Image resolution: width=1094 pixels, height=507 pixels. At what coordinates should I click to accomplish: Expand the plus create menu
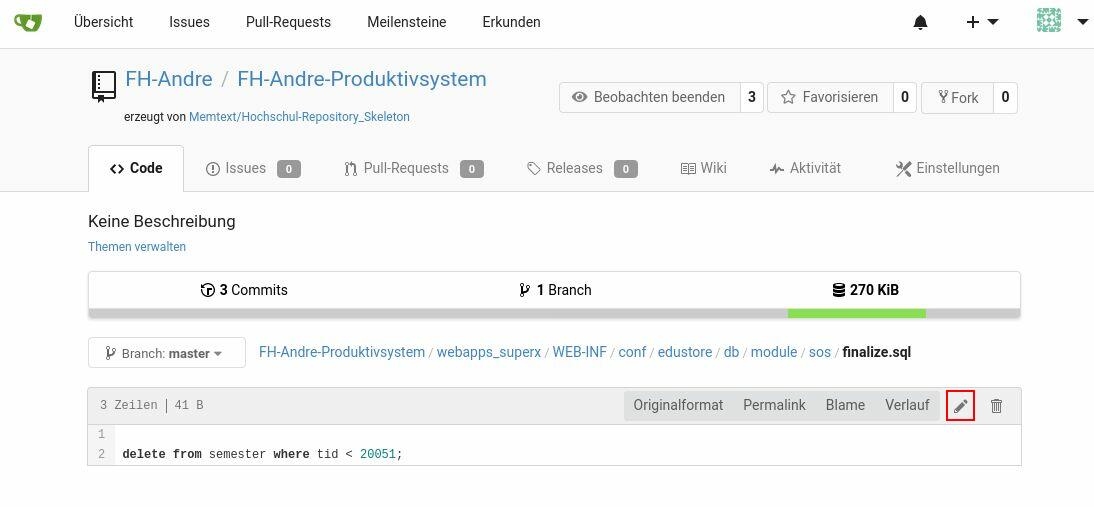click(x=981, y=22)
